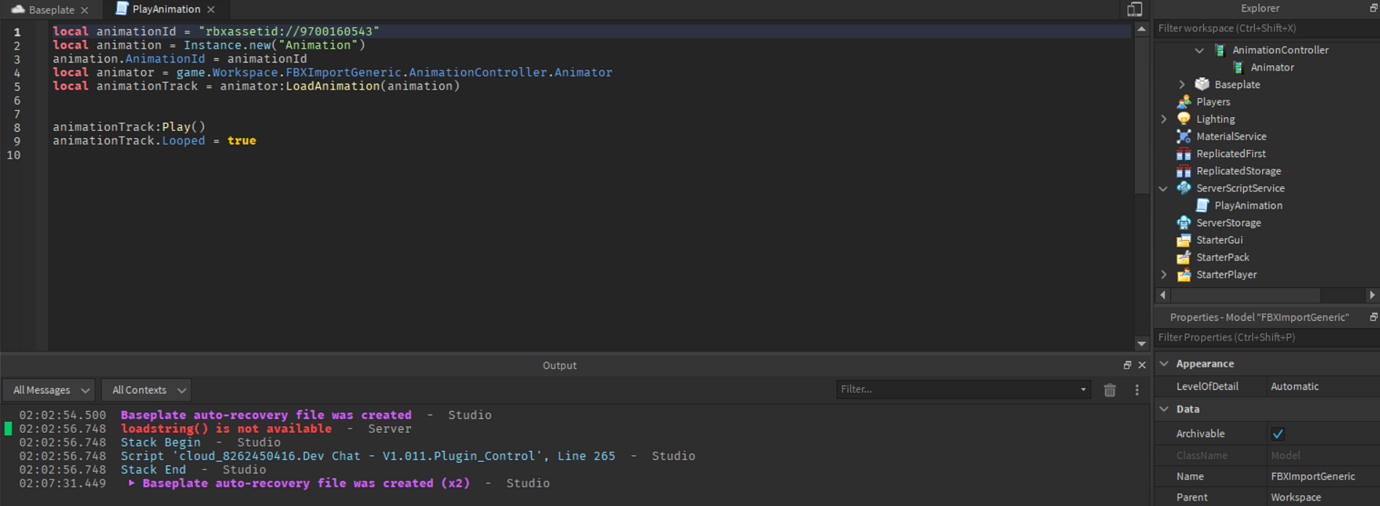Click the Filter workspace search field

pyautogui.click(x=1266, y=28)
